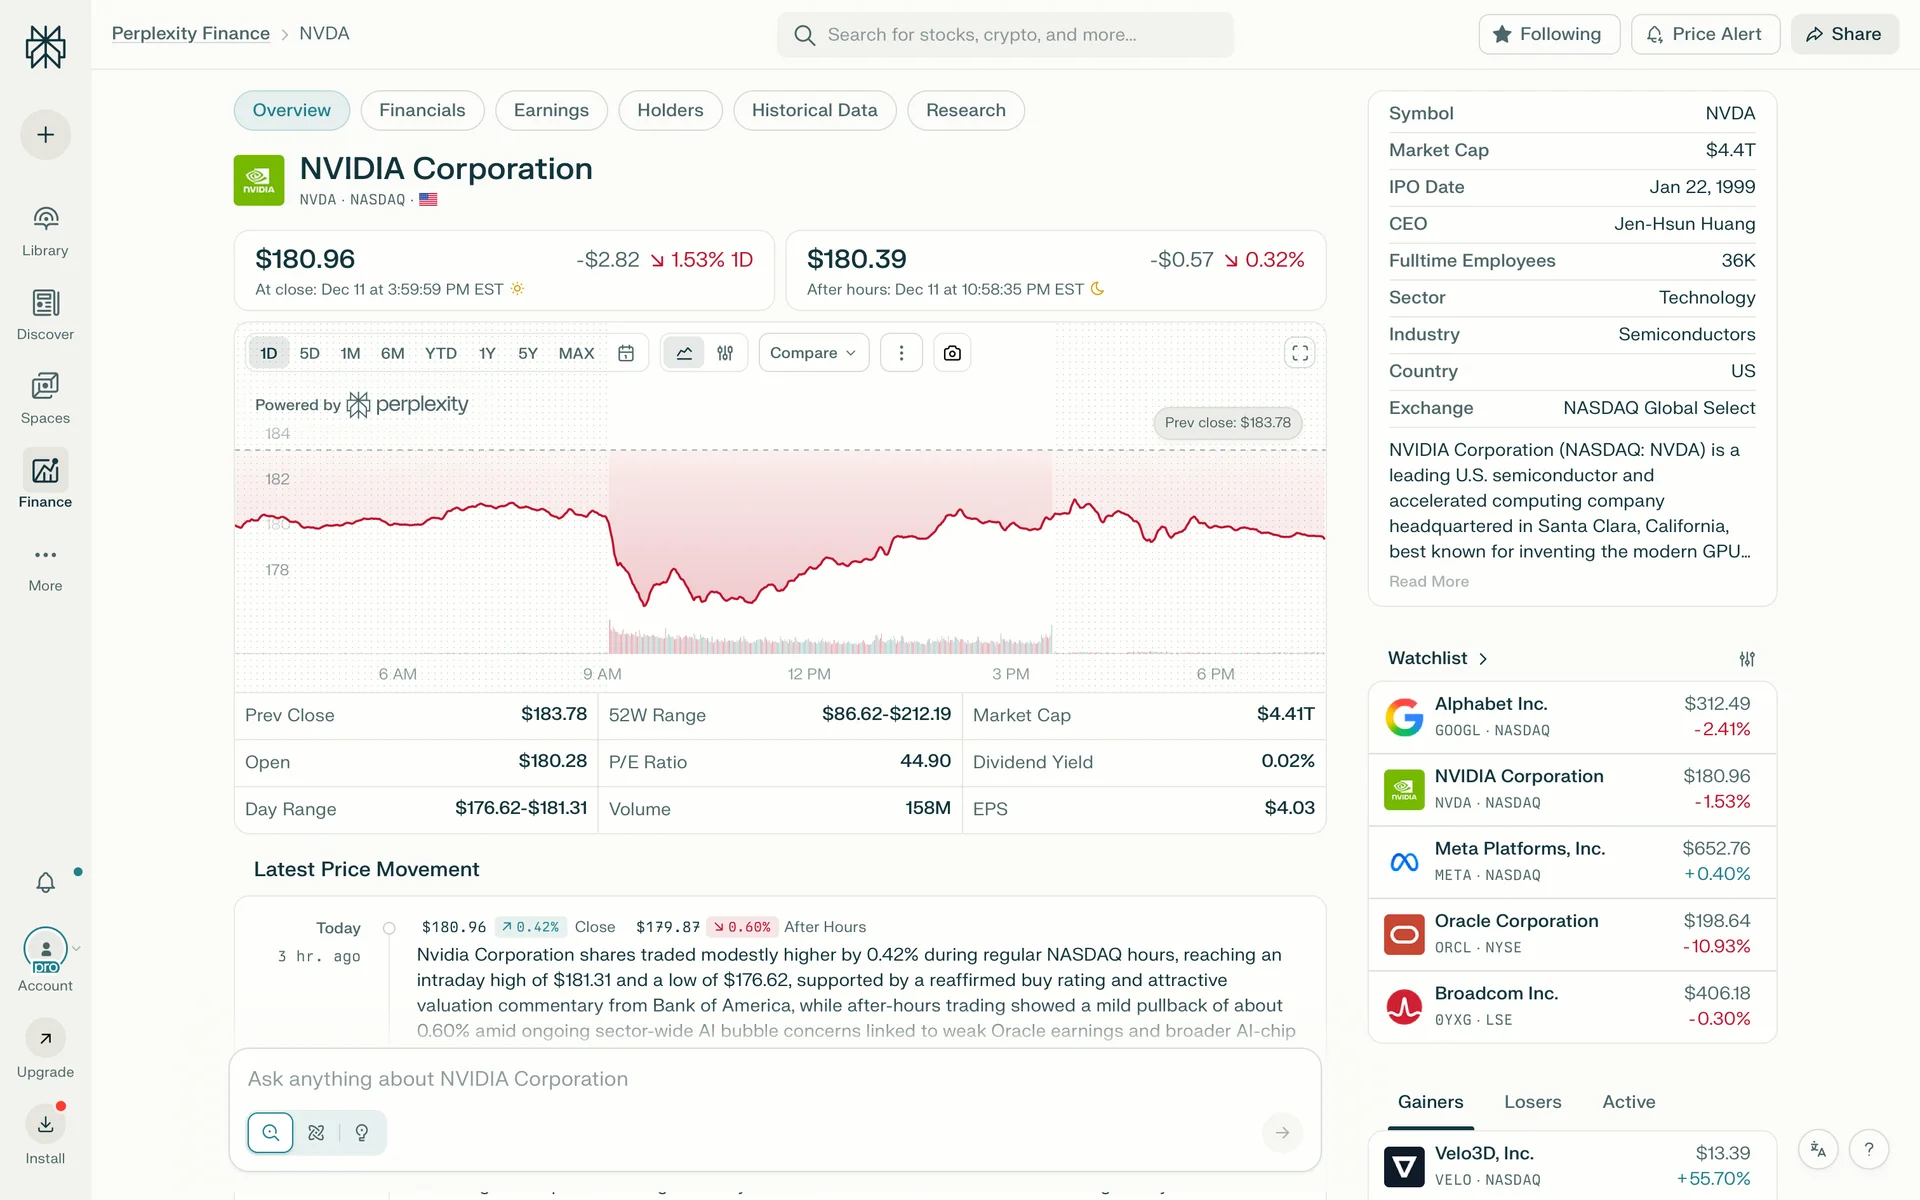Expand chart to fullscreen
The width and height of the screenshot is (1920, 1200).
(1299, 353)
